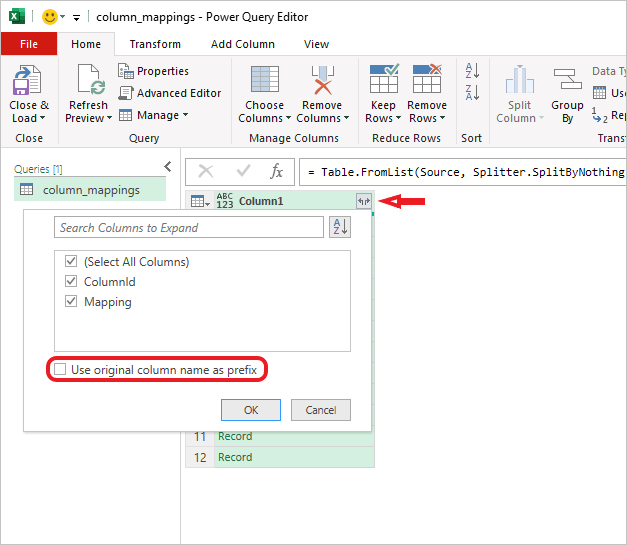Image resolution: width=627 pixels, height=545 pixels.
Task: Click row number 11
Action: click(x=200, y=436)
